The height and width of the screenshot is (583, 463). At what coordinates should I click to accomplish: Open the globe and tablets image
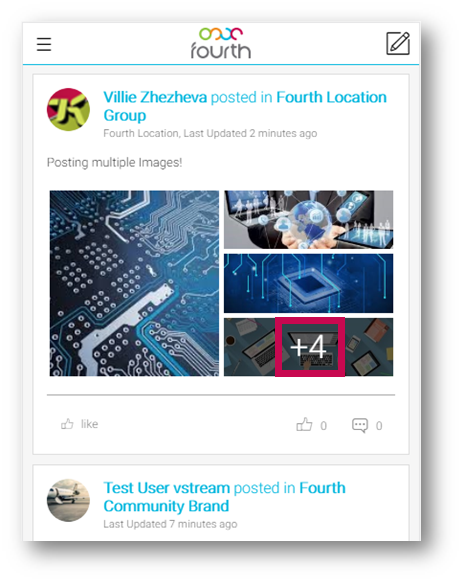coord(308,219)
